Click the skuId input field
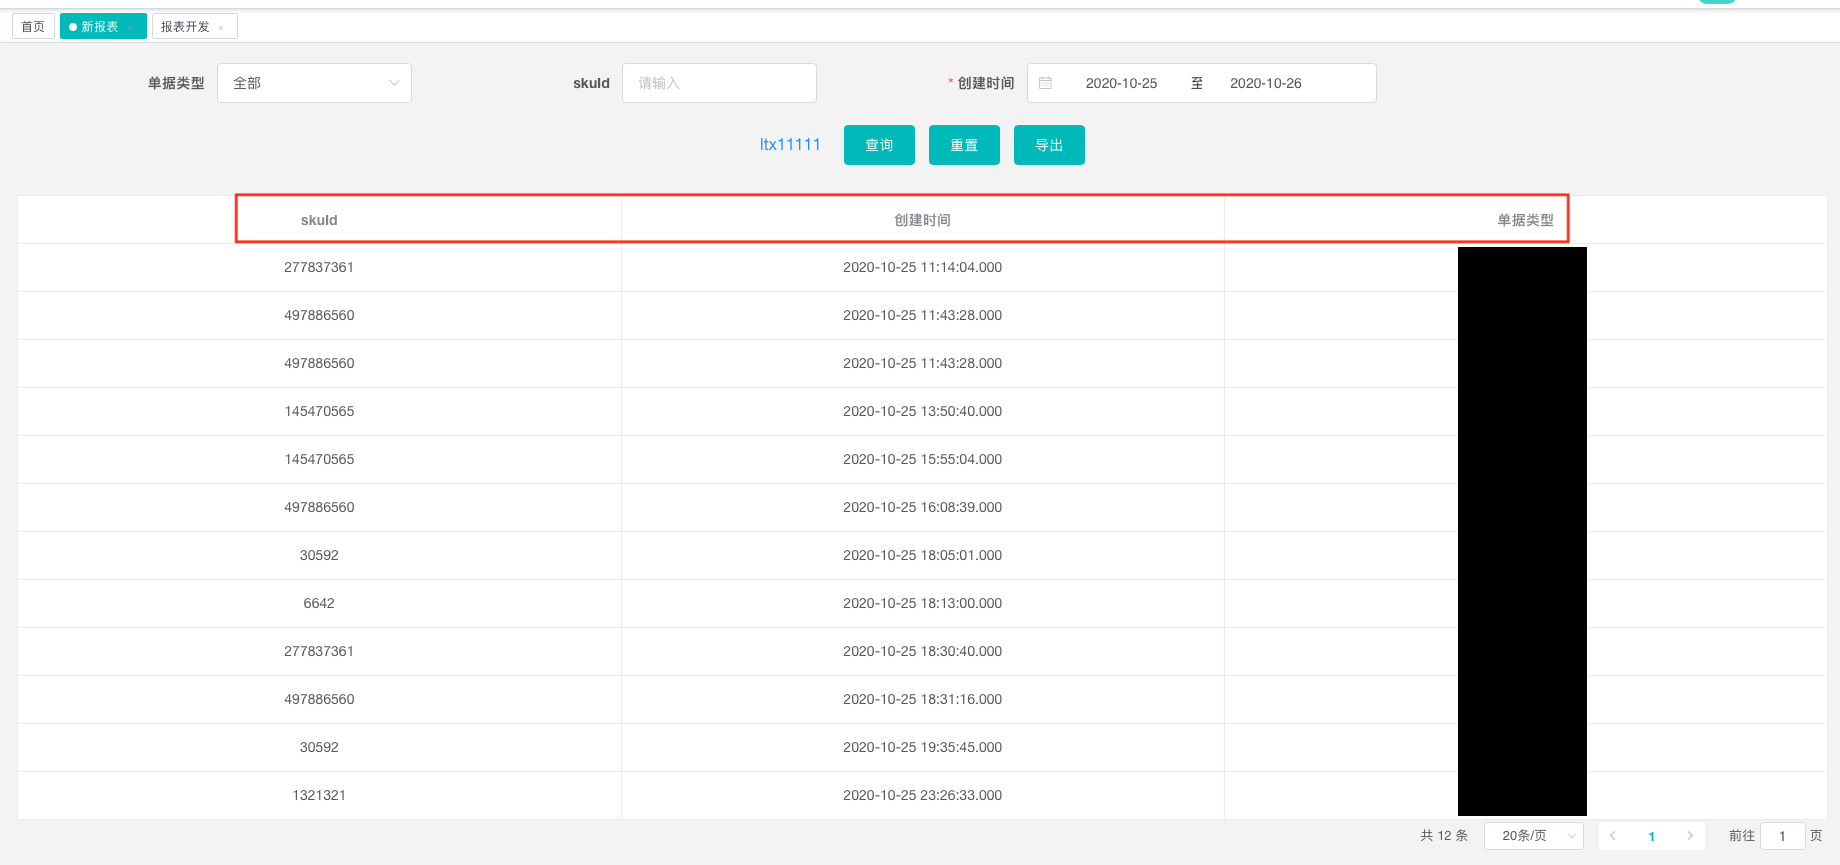The width and height of the screenshot is (1840, 865). click(x=719, y=83)
